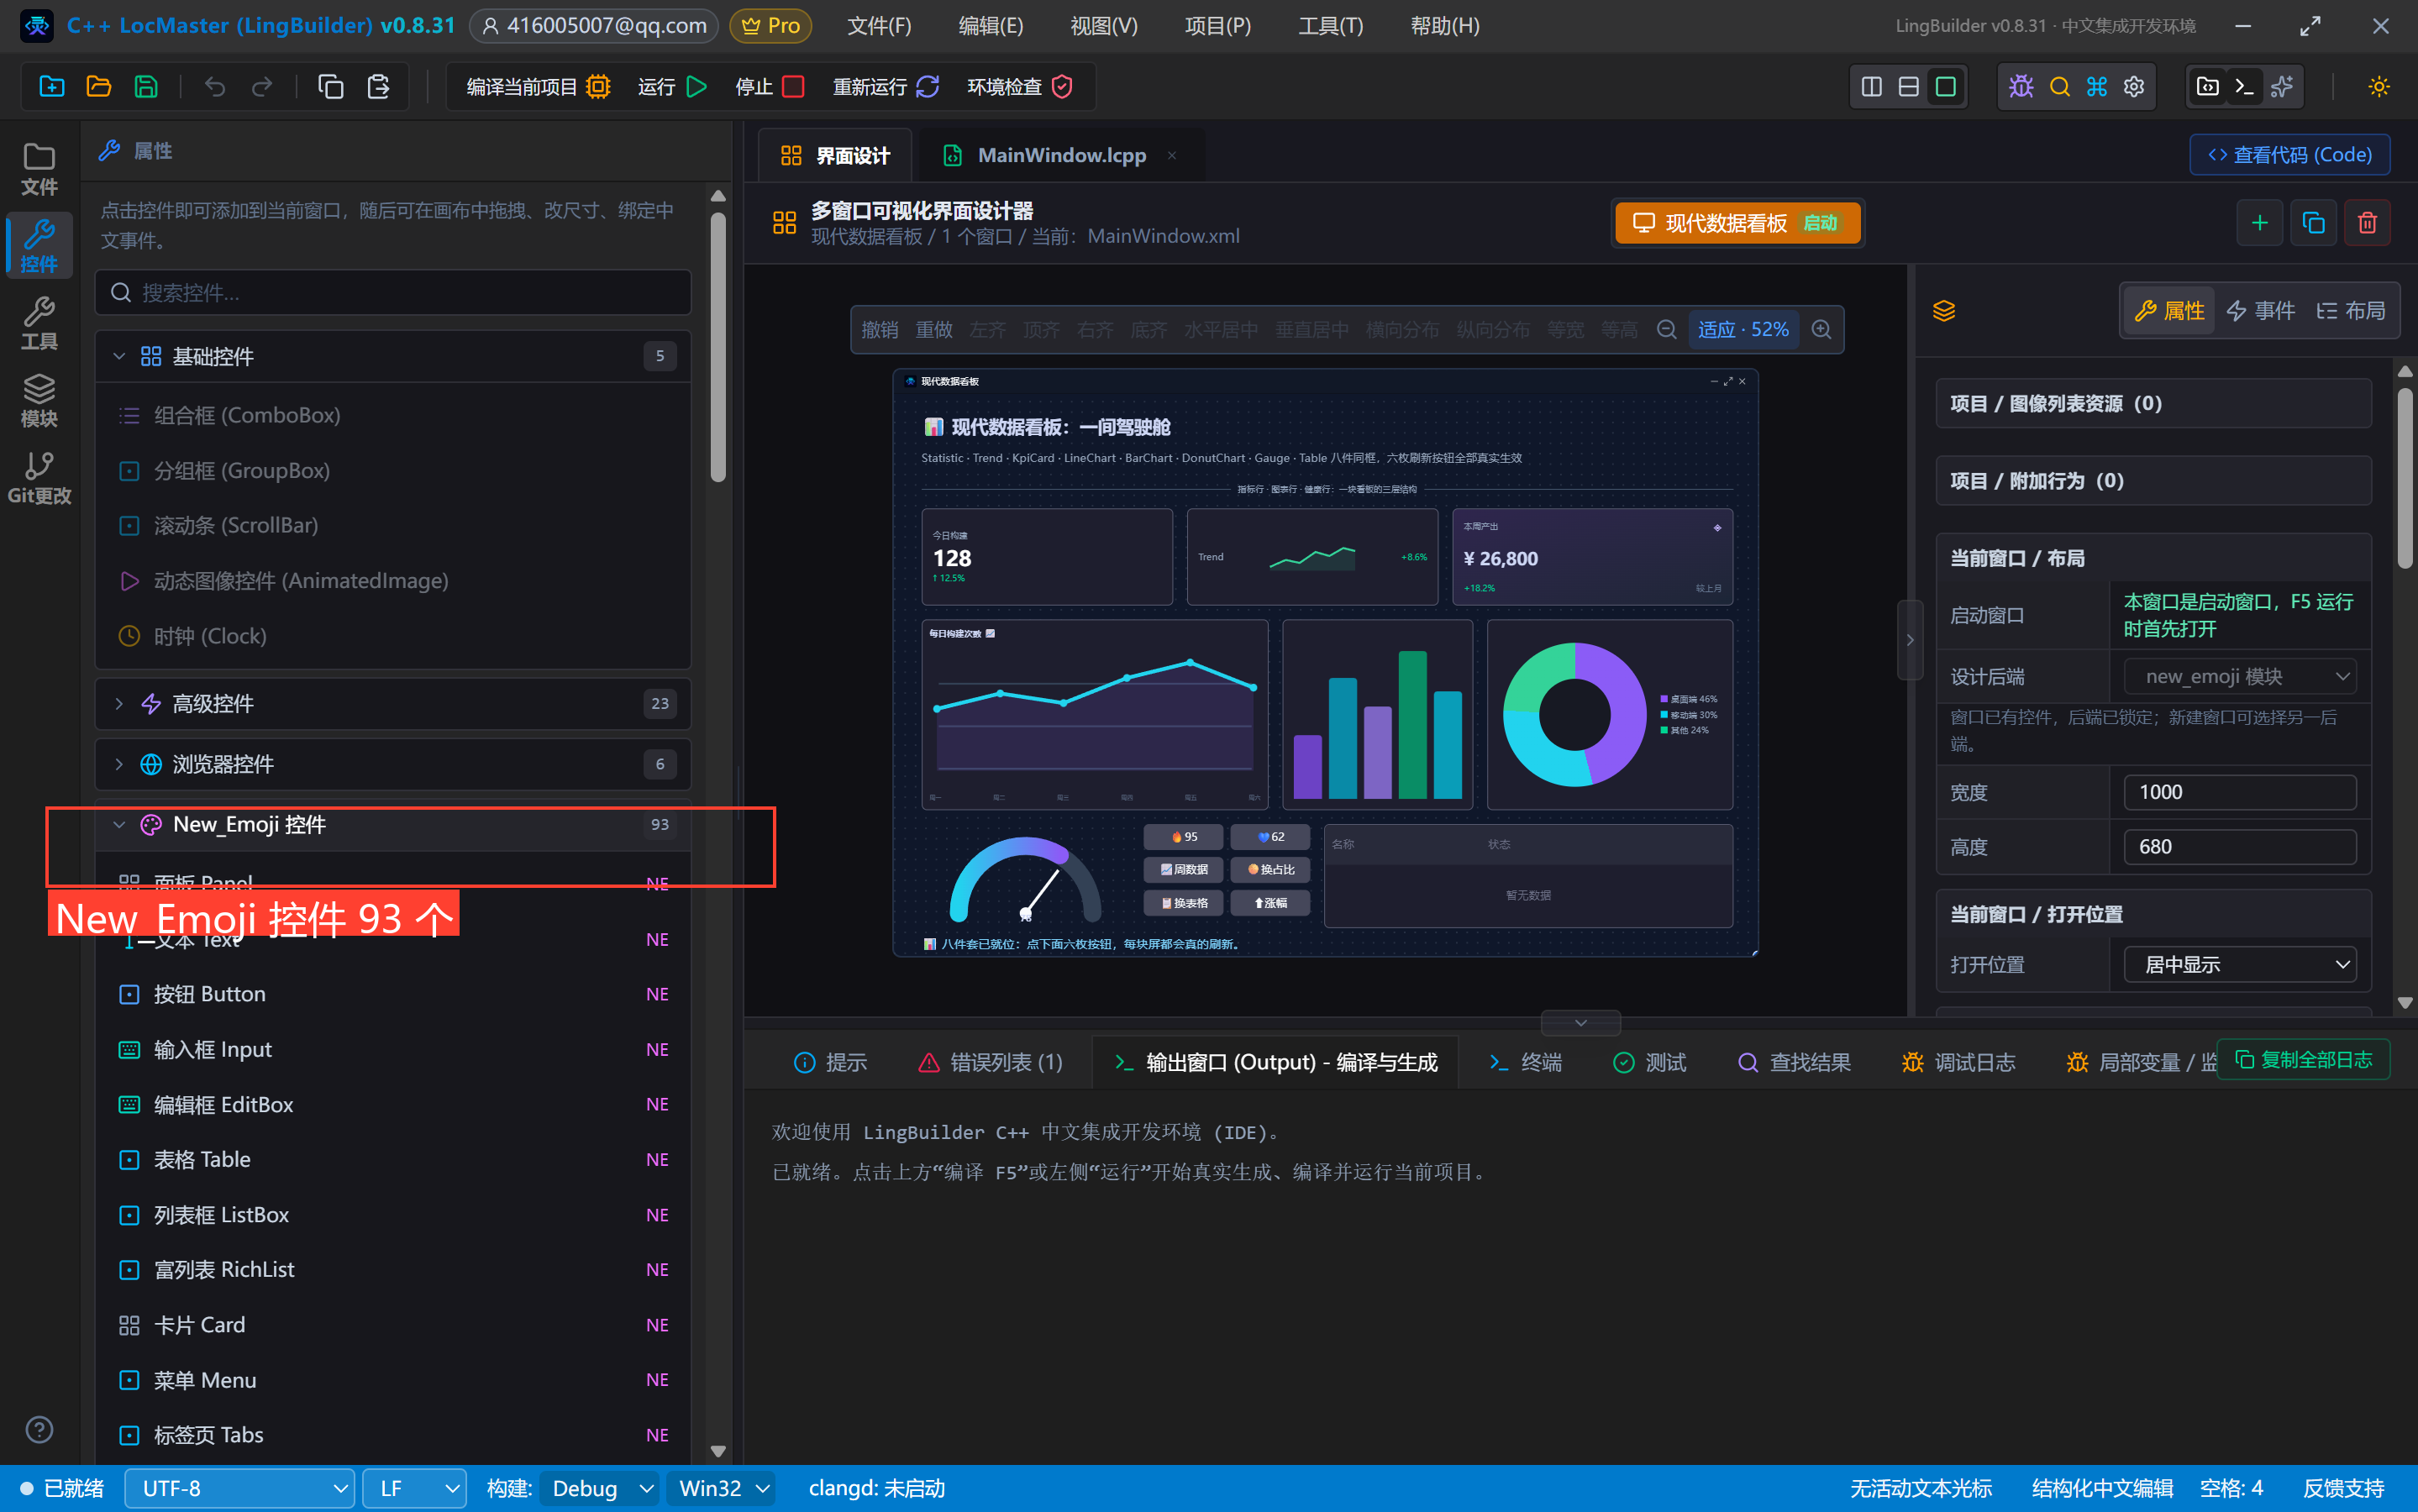The height and width of the screenshot is (1512, 2418).
Task: Open the settings gear icon
Action: (2134, 87)
